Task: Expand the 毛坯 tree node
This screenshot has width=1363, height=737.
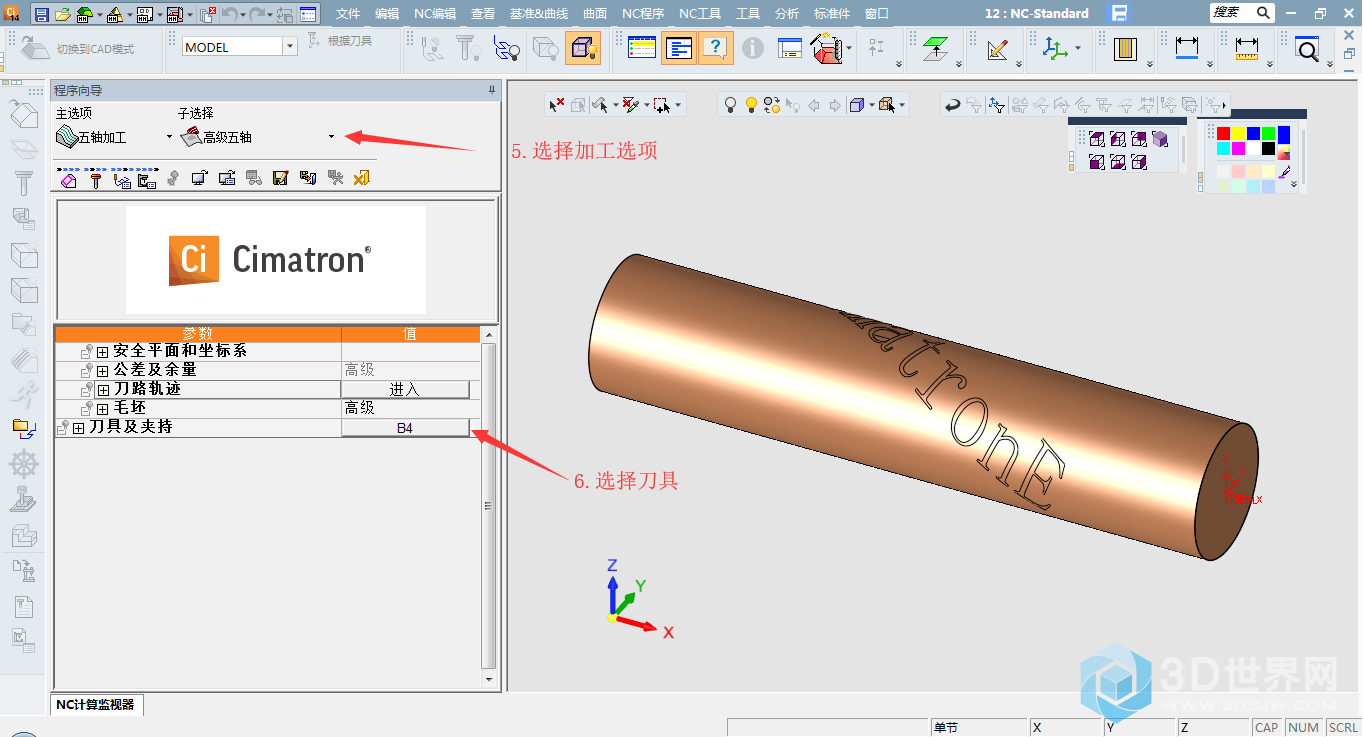Action: (x=103, y=409)
